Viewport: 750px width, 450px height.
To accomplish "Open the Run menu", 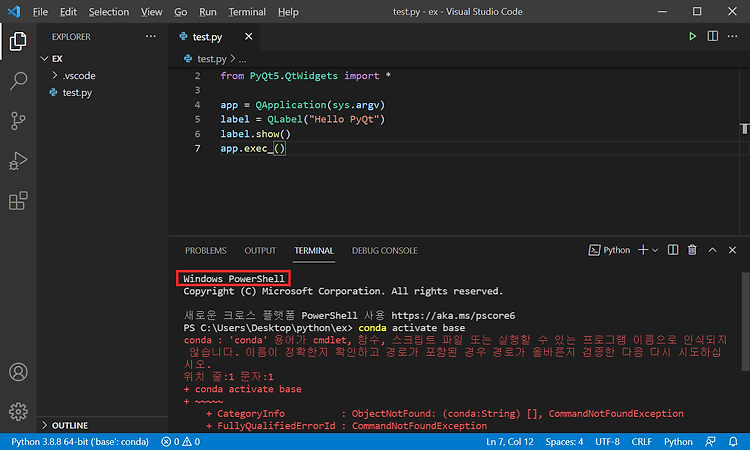I will tap(208, 11).
